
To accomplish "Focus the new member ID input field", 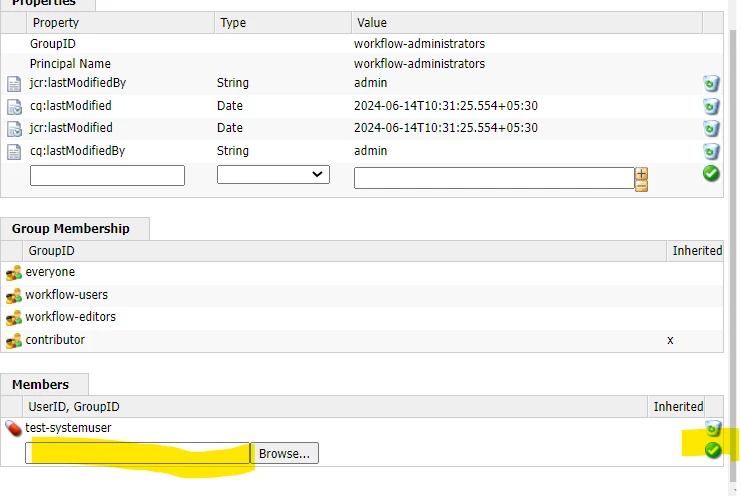I will 138,453.
